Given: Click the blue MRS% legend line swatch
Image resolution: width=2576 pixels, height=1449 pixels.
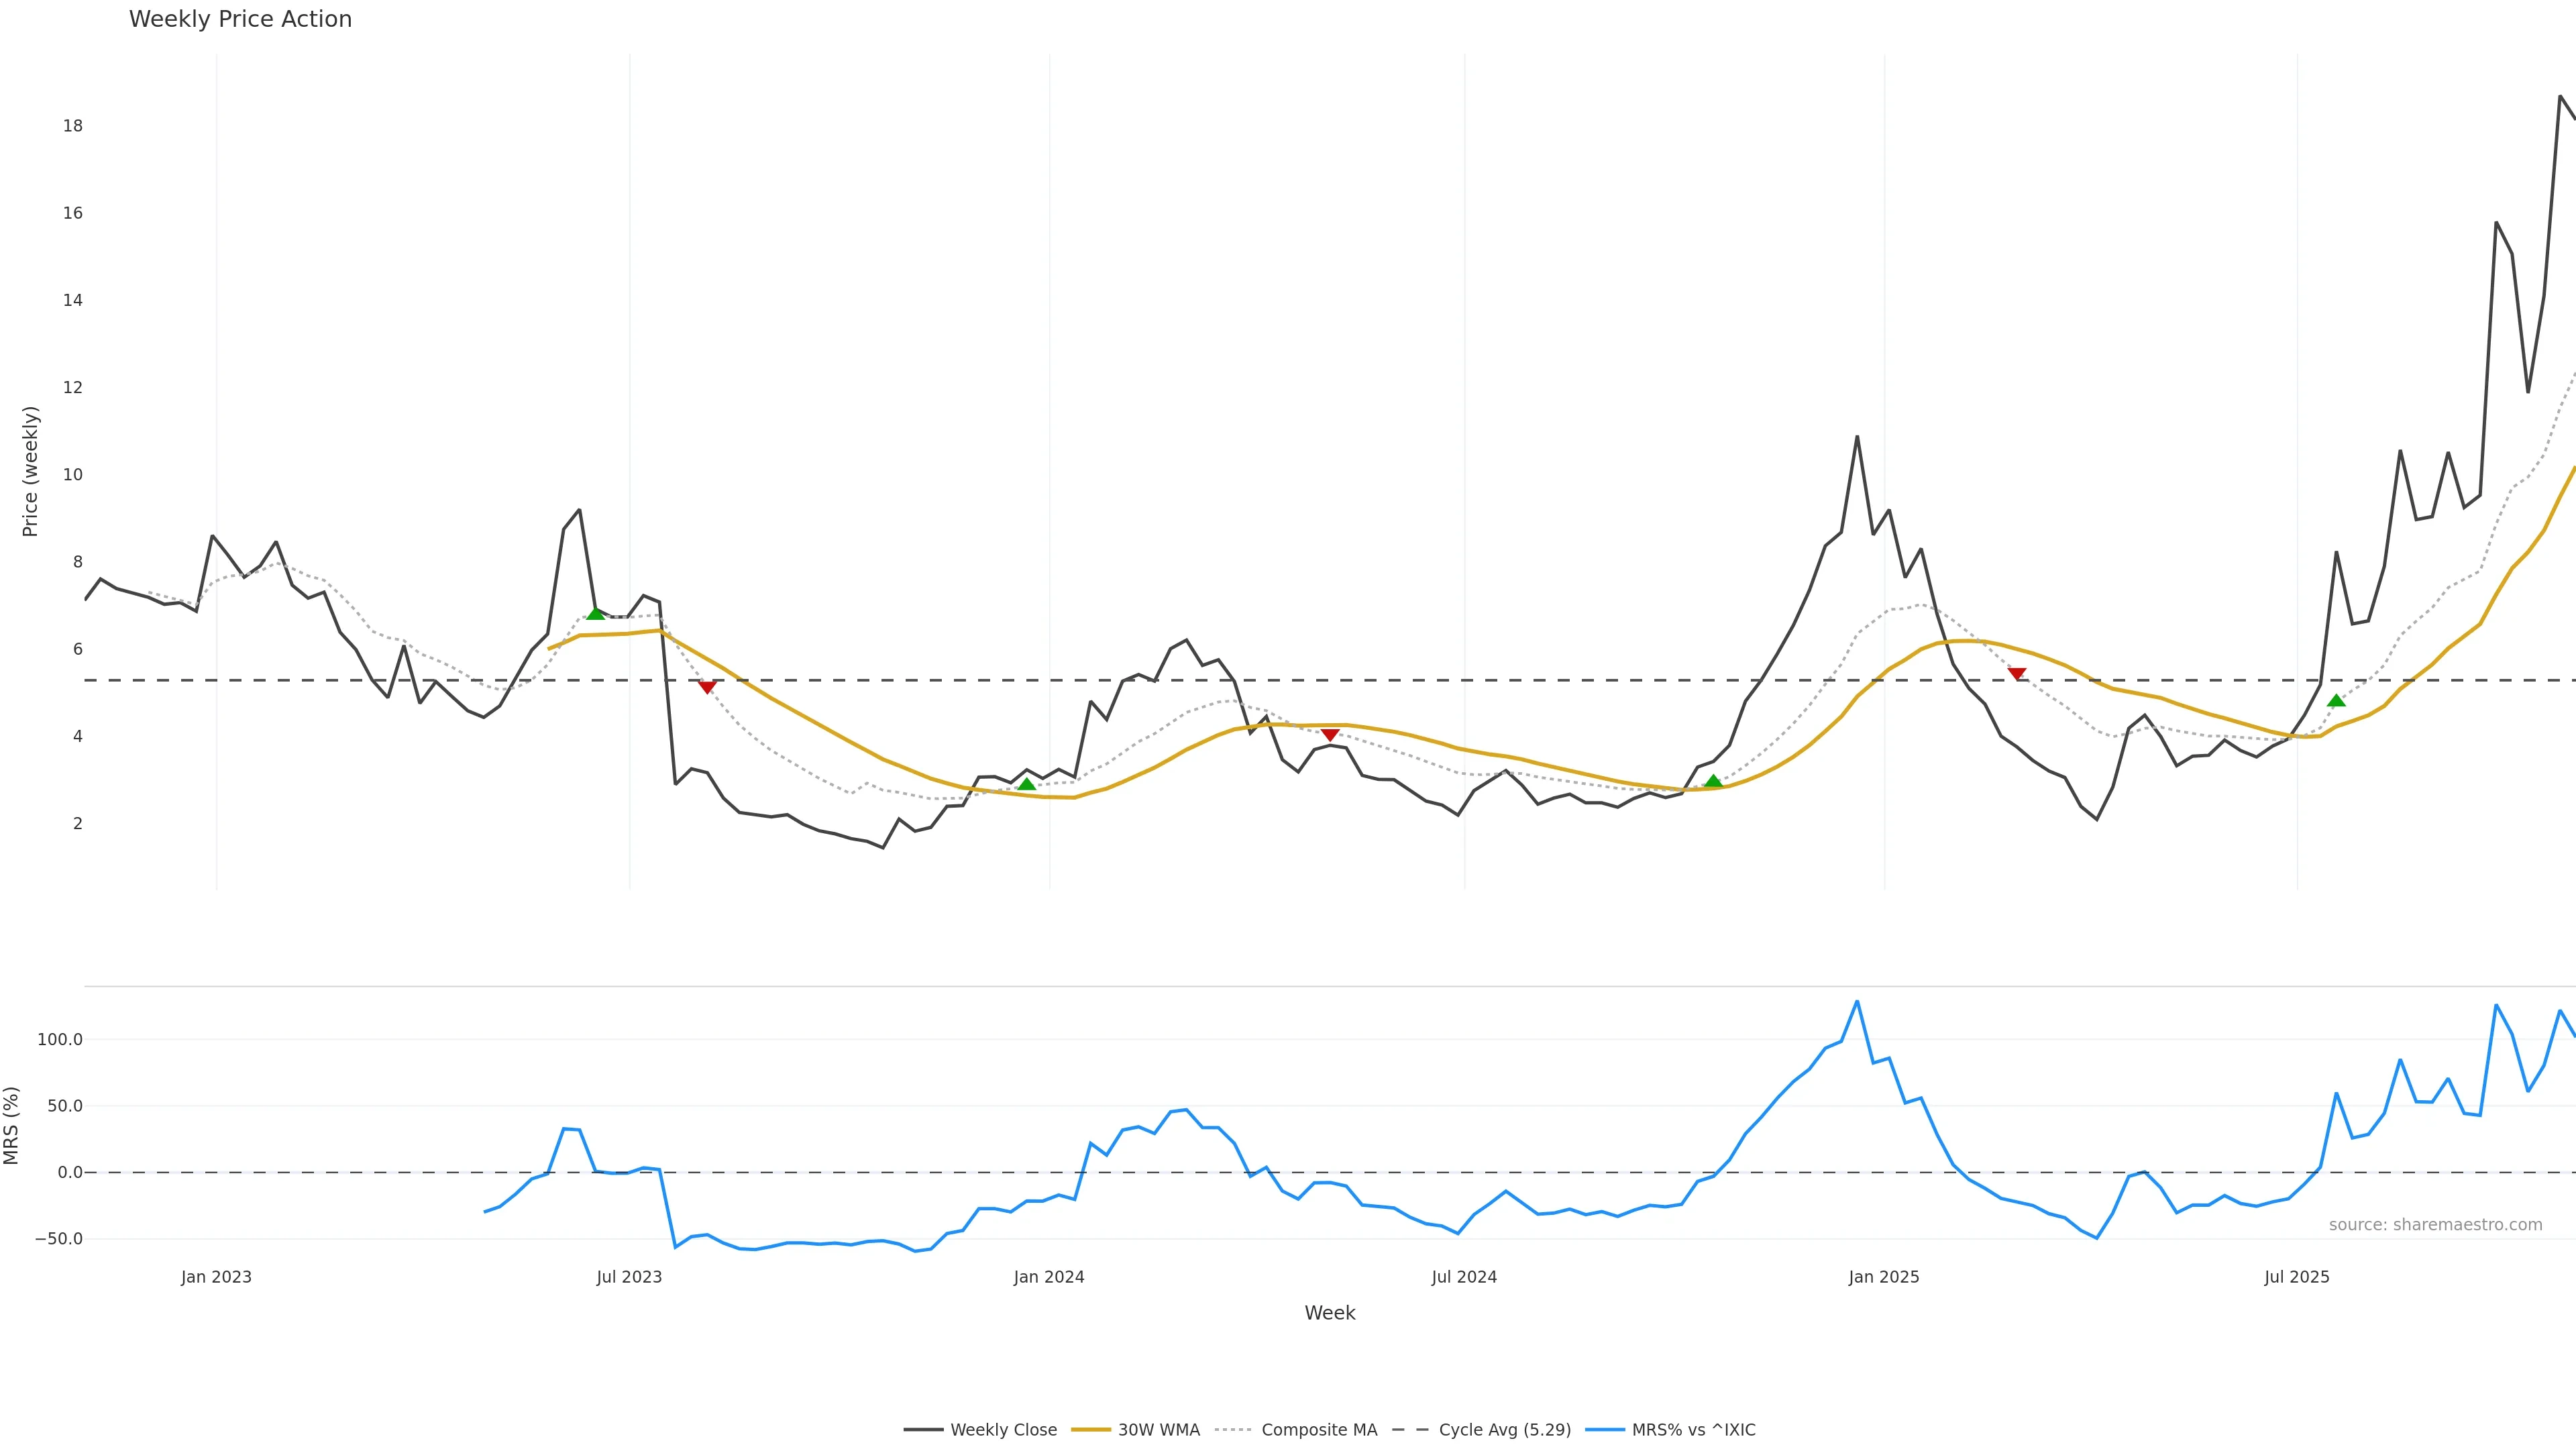Looking at the screenshot, I should (x=1605, y=1430).
